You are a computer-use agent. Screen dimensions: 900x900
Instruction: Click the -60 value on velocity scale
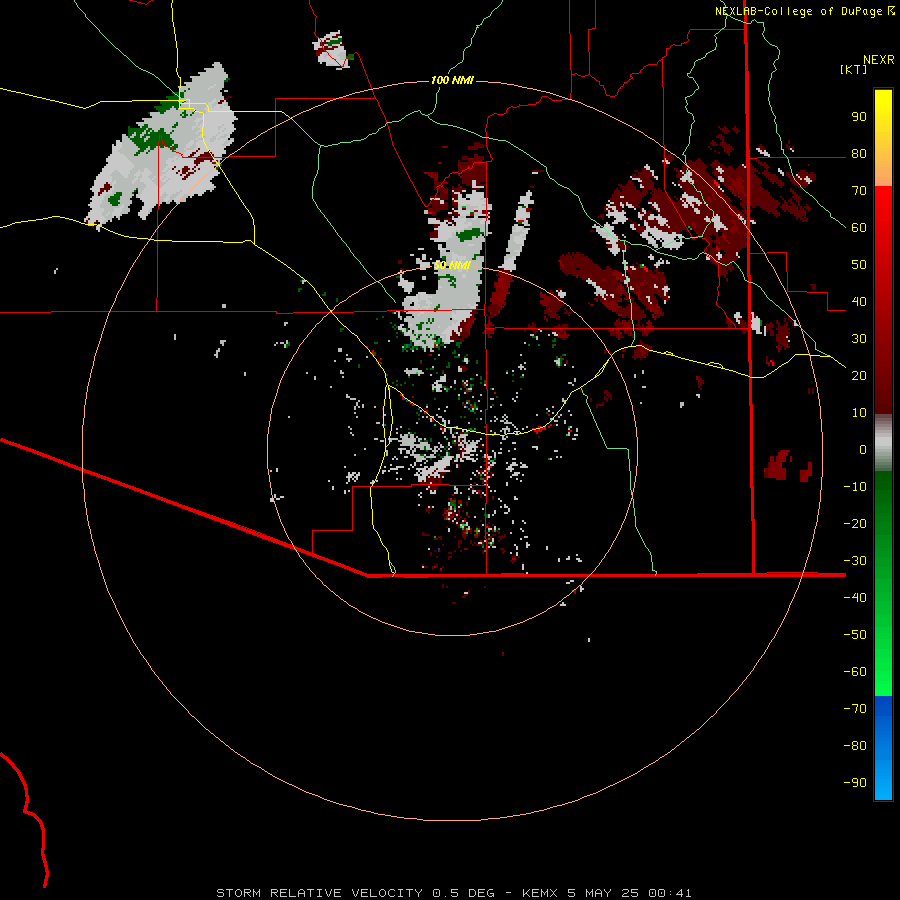[855, 672]
